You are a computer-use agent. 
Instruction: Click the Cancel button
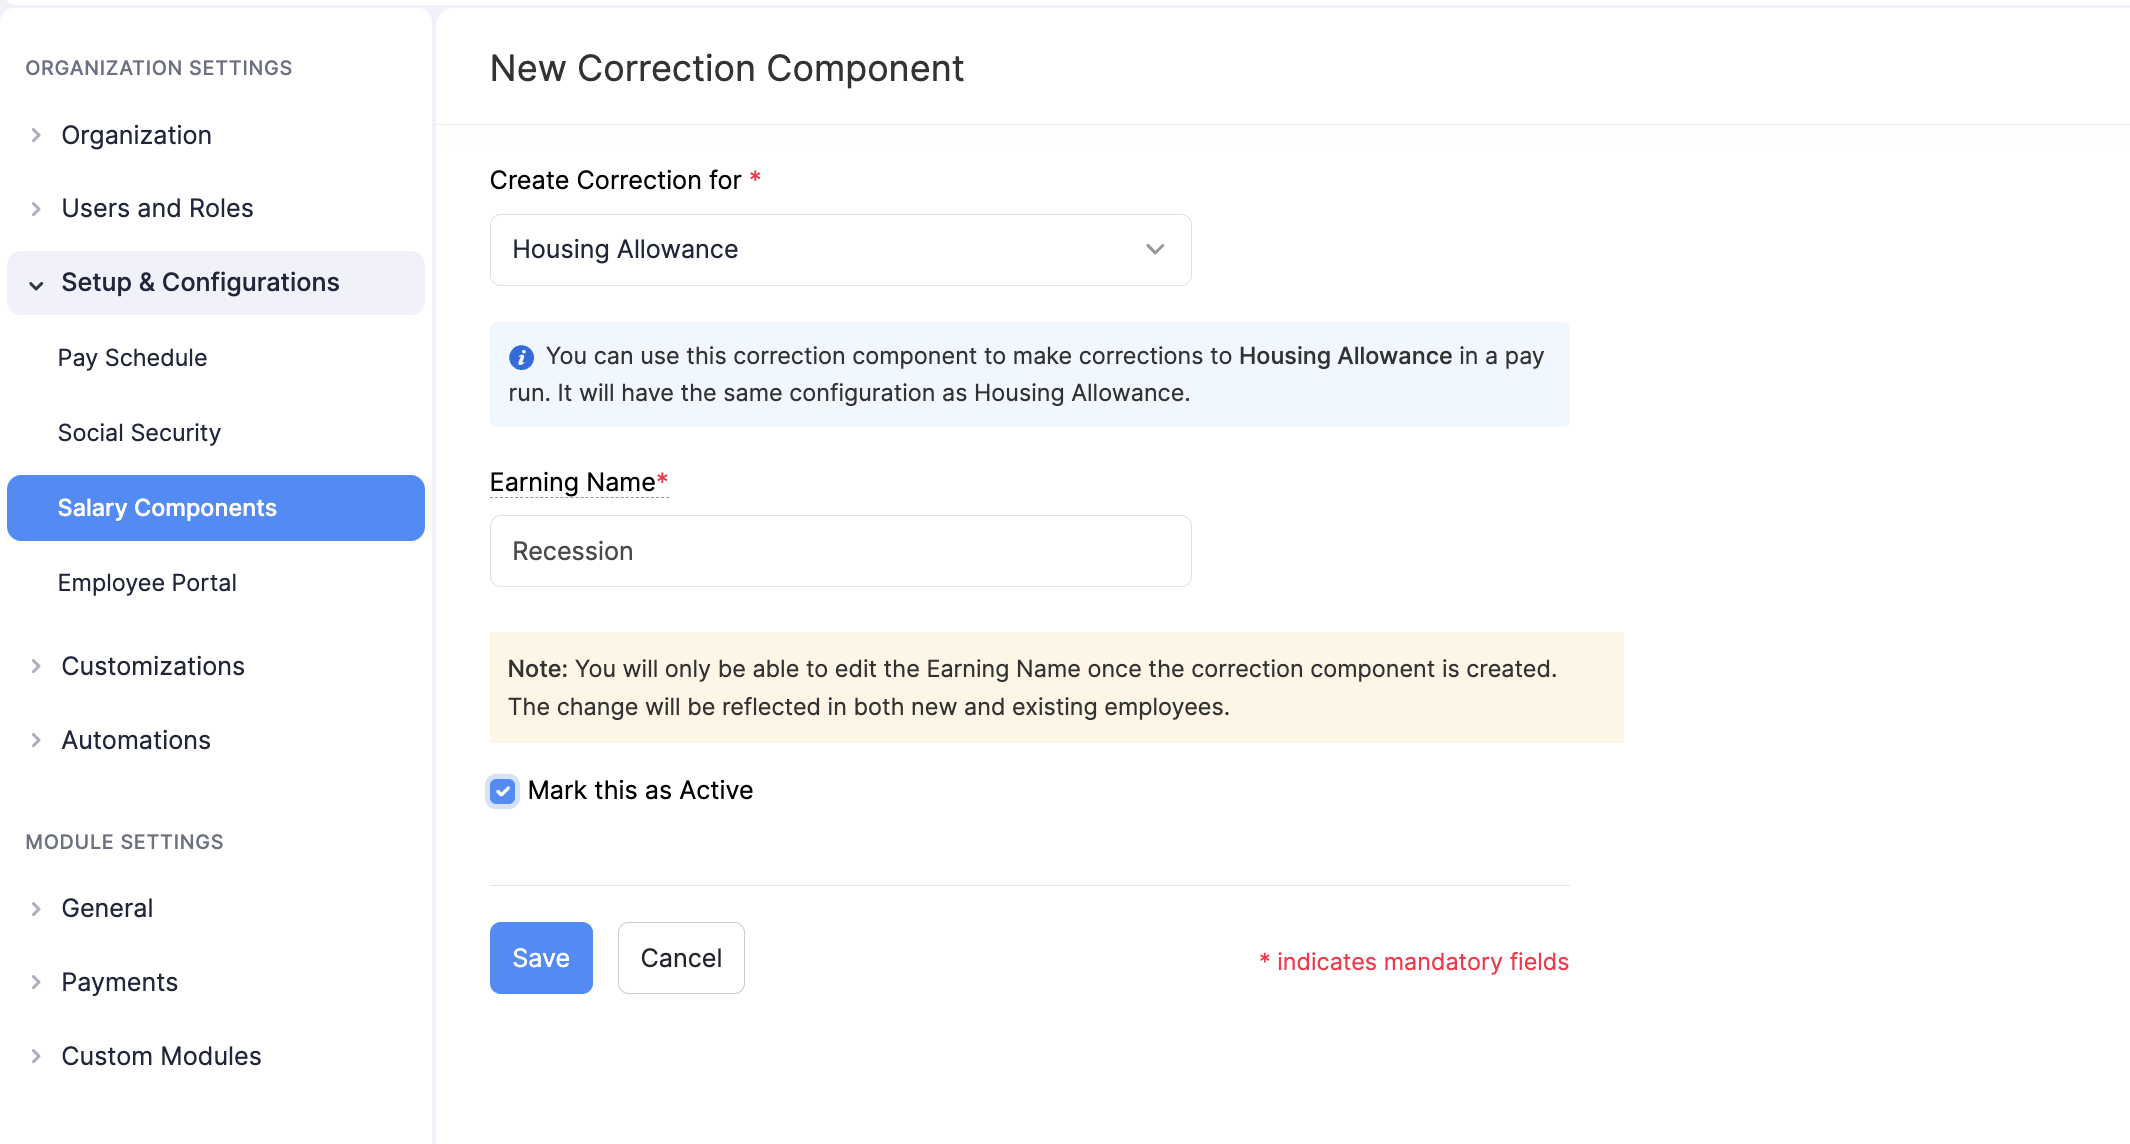681,957
